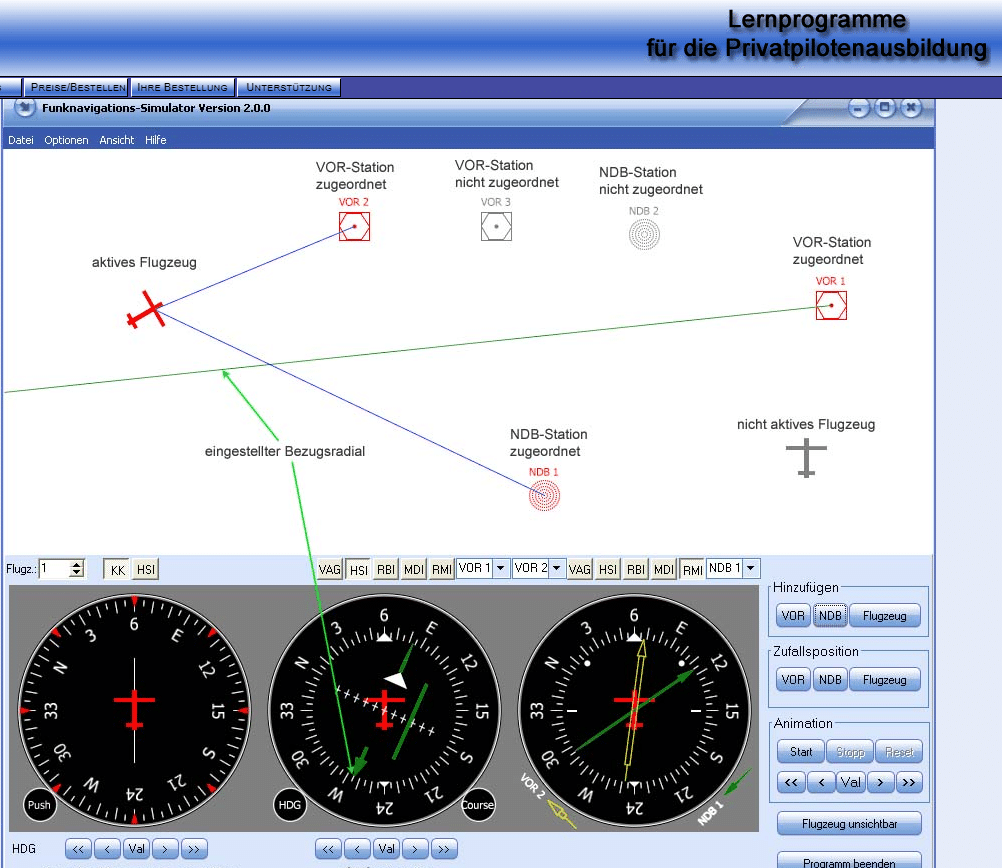Click the VOR 2 station symbol on map
1002x868 pixels.
(354, 227)
